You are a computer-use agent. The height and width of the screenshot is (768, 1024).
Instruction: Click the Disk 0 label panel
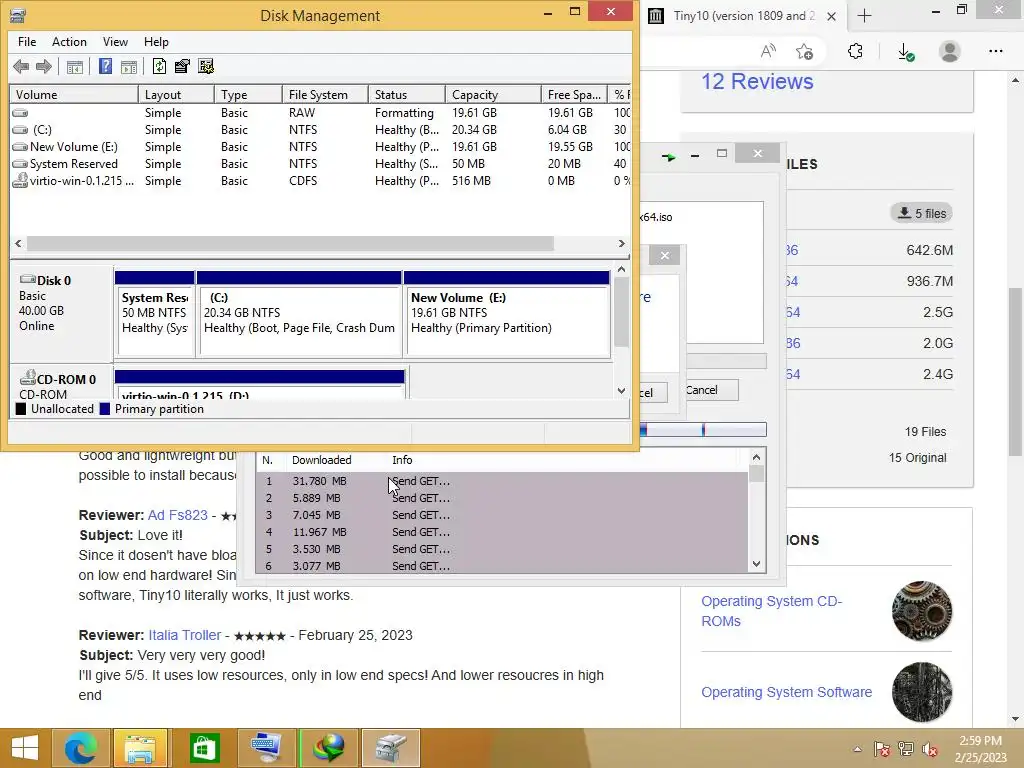(x=62, y=312)
